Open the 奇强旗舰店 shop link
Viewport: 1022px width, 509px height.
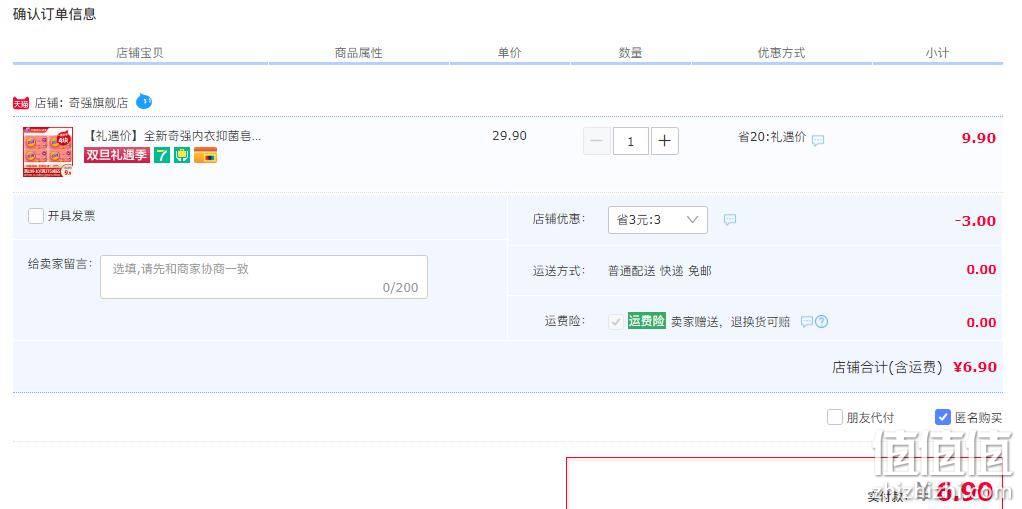click(x=98, y=103)
